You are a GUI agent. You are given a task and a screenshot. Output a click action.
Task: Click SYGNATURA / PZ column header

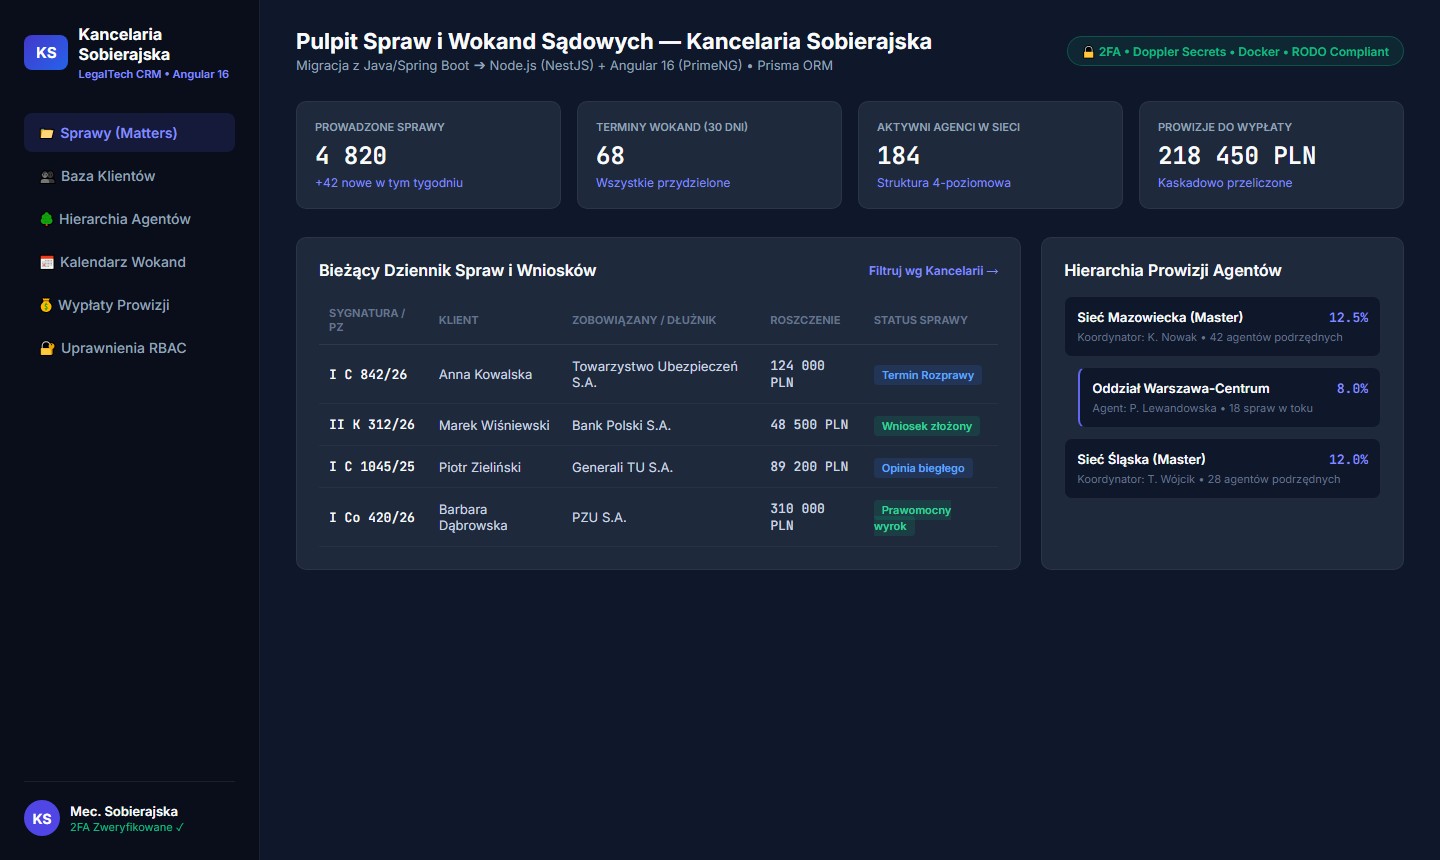367,320
